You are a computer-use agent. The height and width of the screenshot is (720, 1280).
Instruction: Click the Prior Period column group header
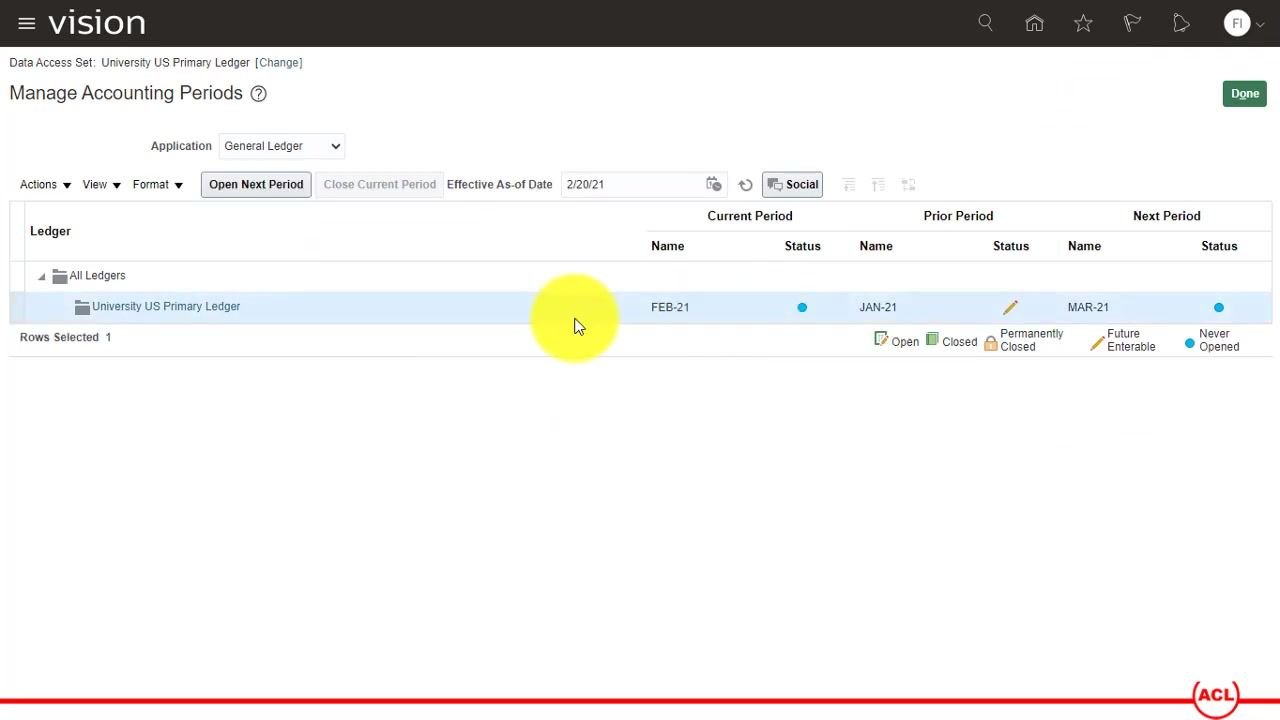pyautogui.click(x=958, y=216)
